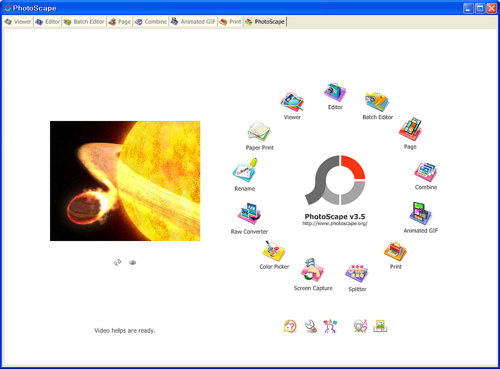Visit the photoscape.org website link
500x369 pixels.
point(335,224)
